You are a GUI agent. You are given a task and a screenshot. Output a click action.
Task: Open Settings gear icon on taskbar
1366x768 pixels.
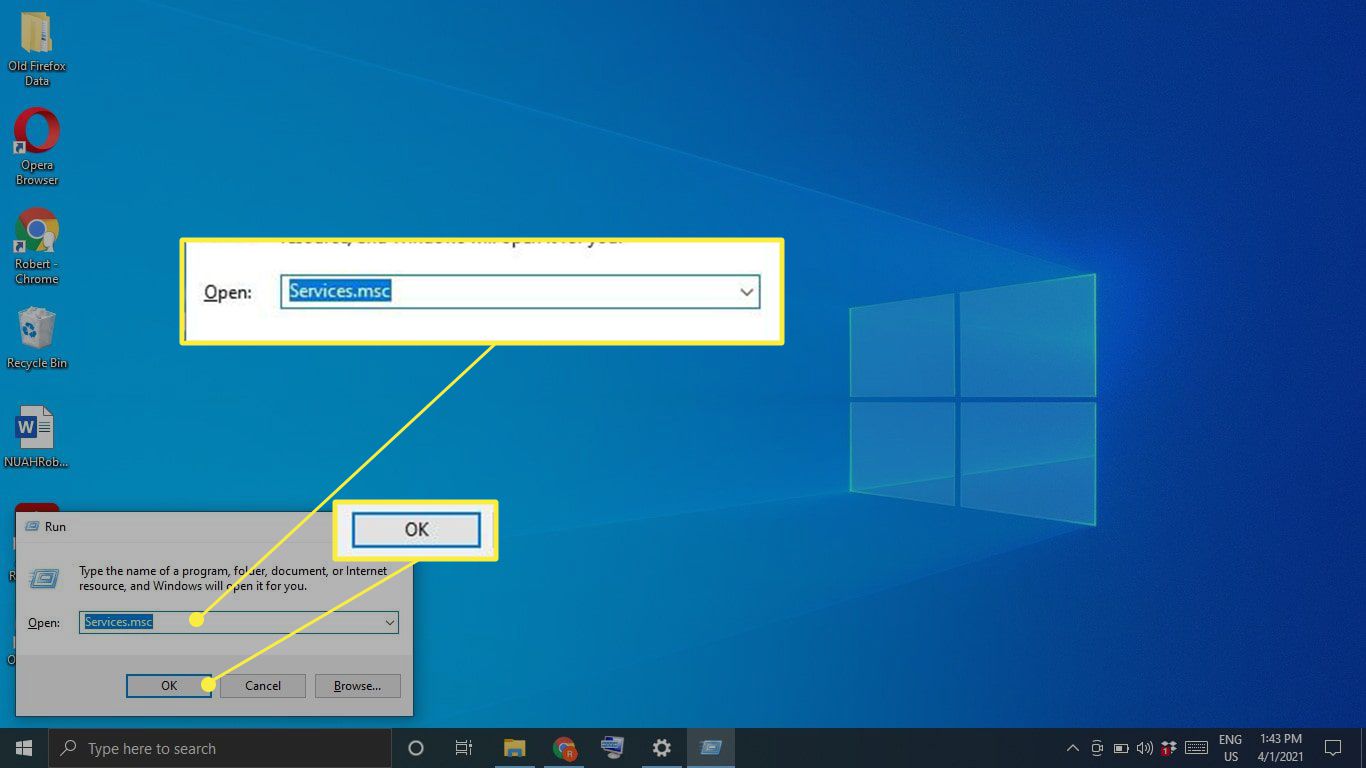click(661, 748)
